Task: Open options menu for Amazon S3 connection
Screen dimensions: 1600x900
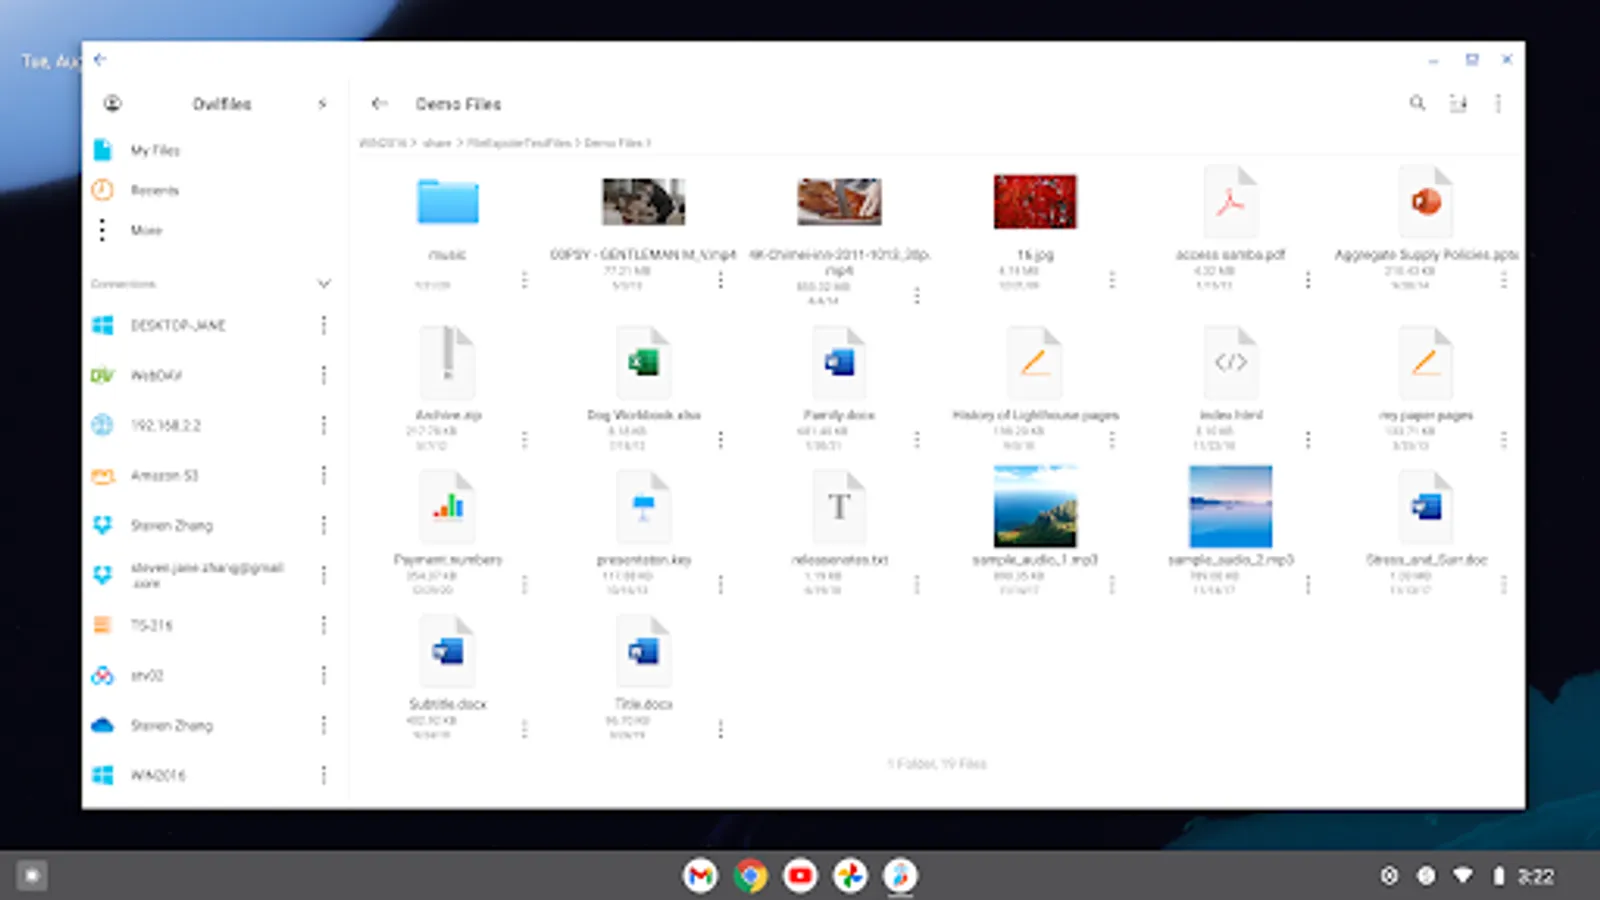Action: (323, 475)
